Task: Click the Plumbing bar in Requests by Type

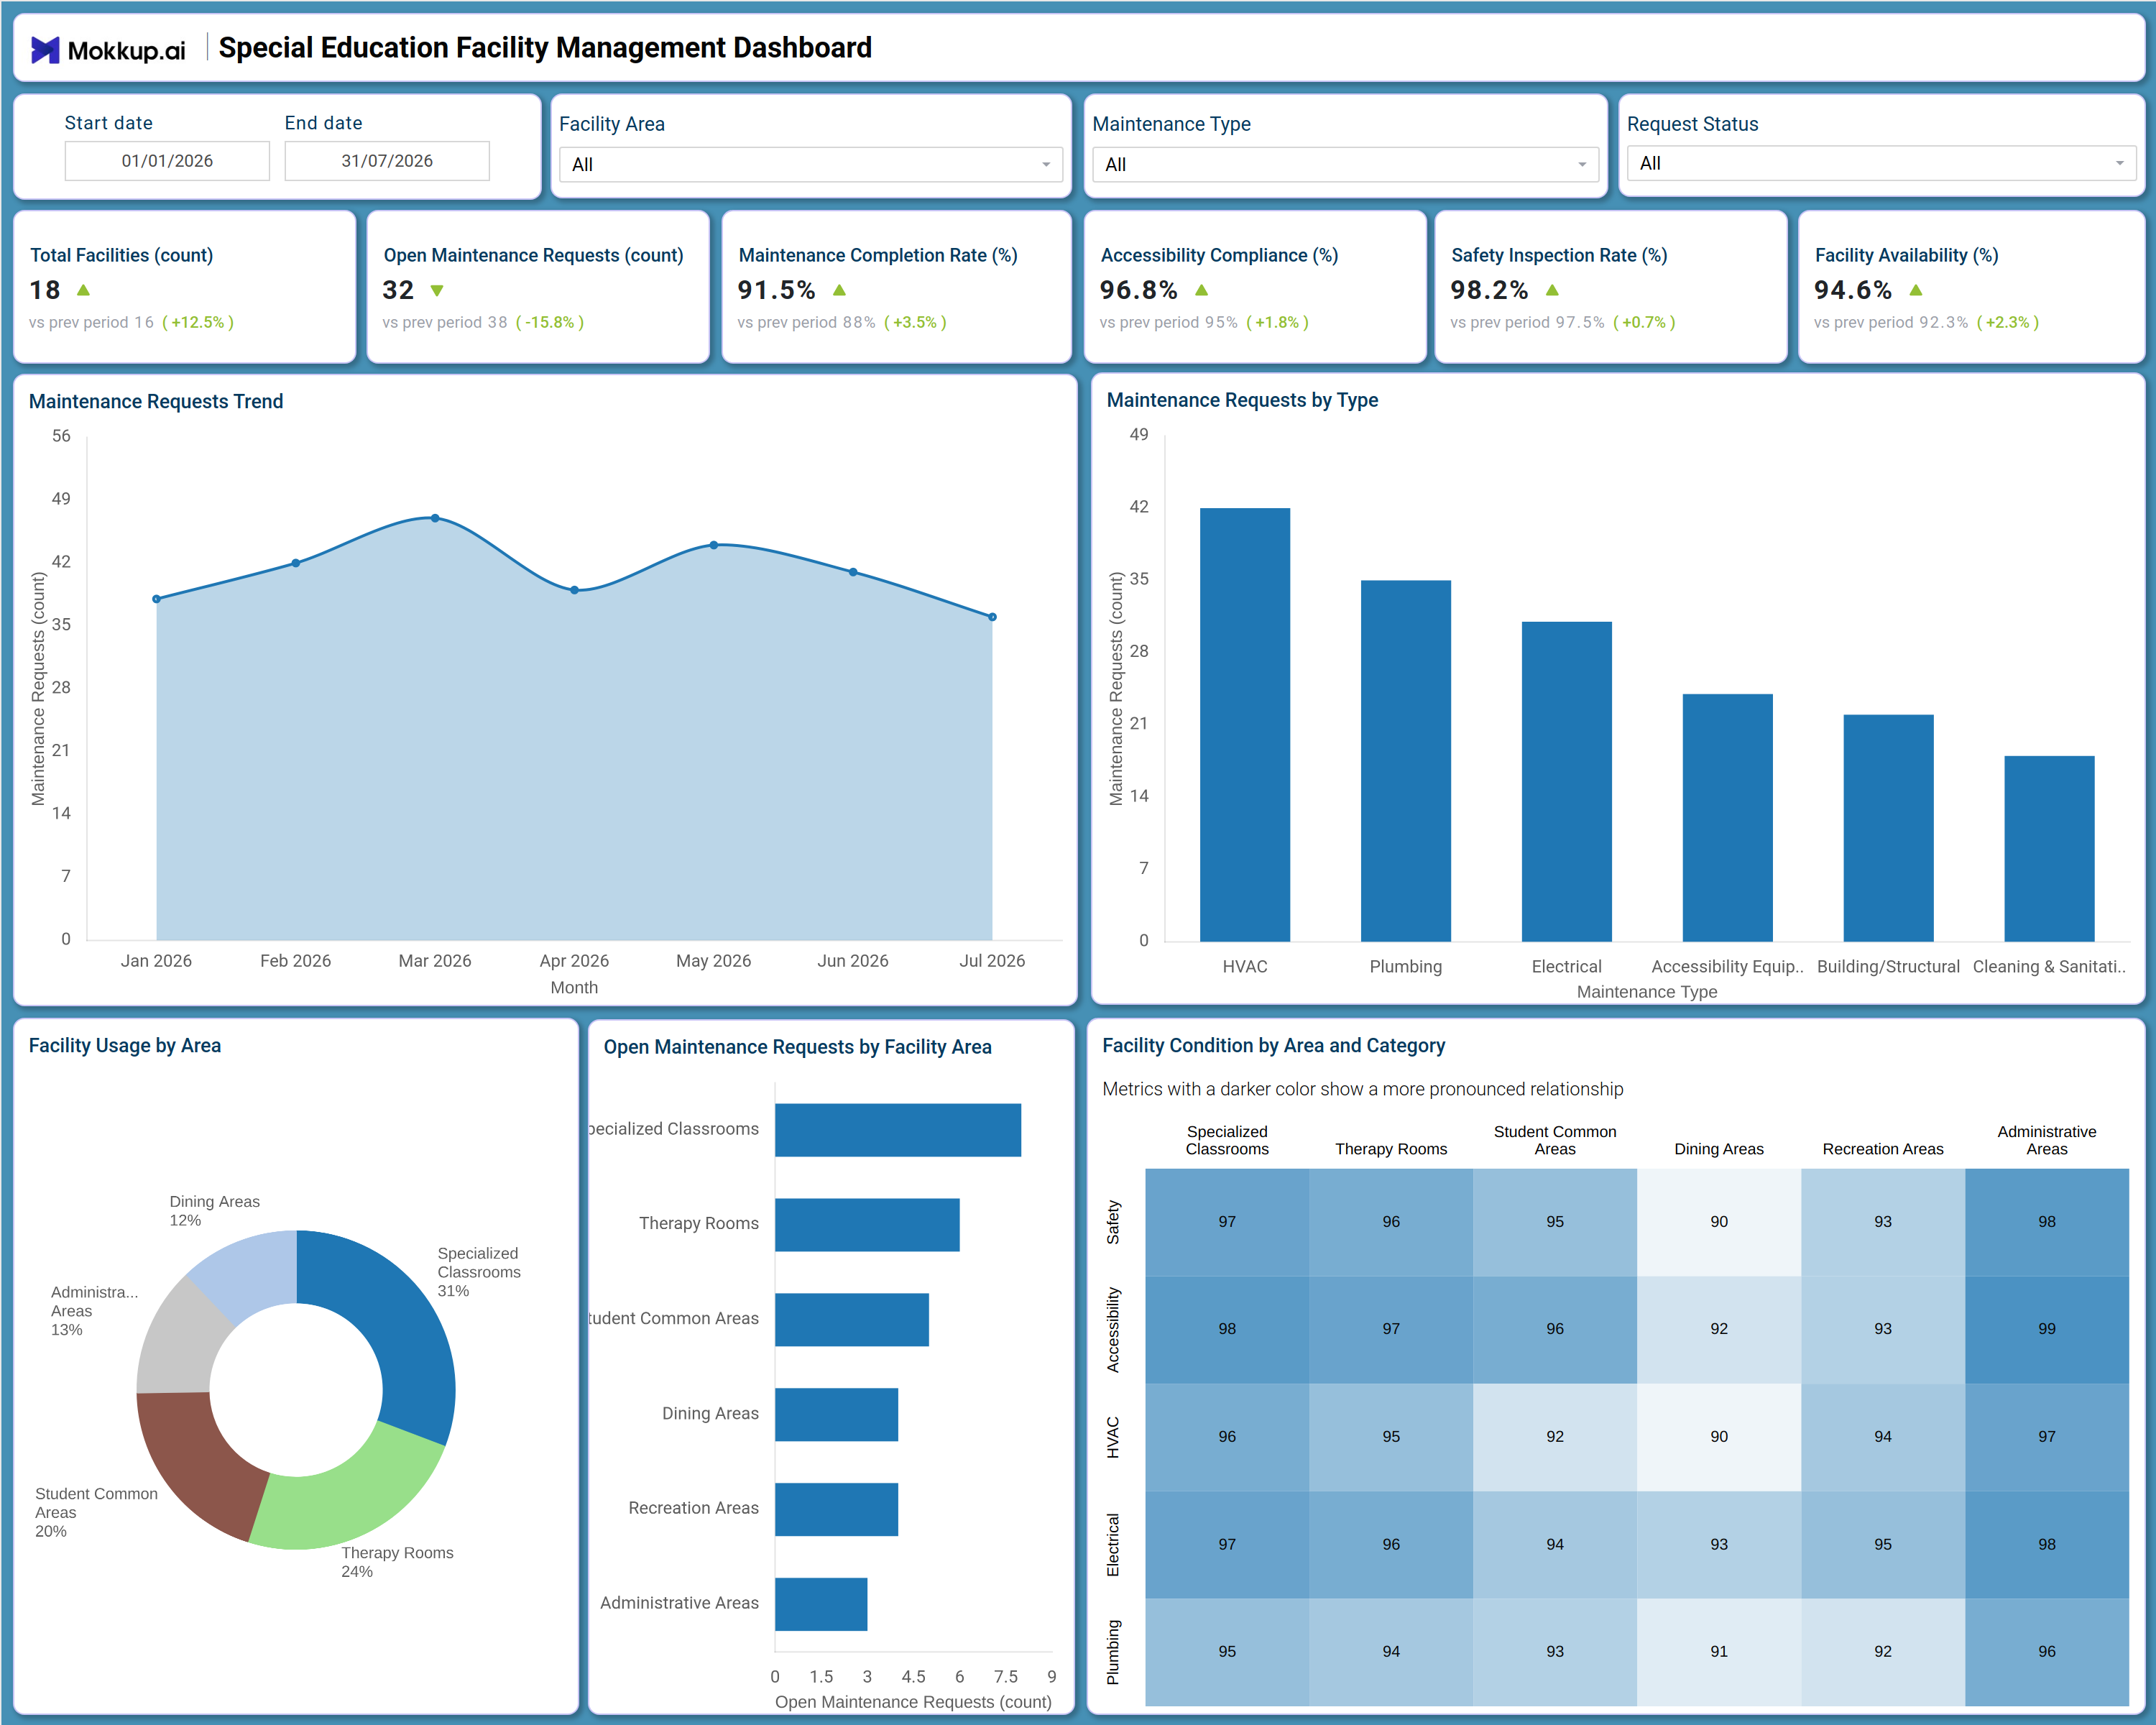Action: coord(1406,761)
